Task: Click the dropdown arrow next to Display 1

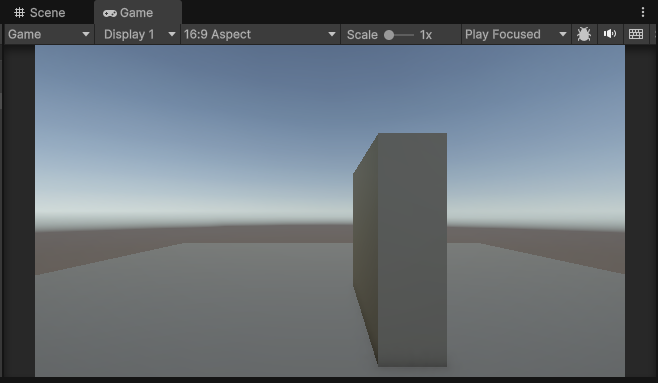Action: [172, 34]
